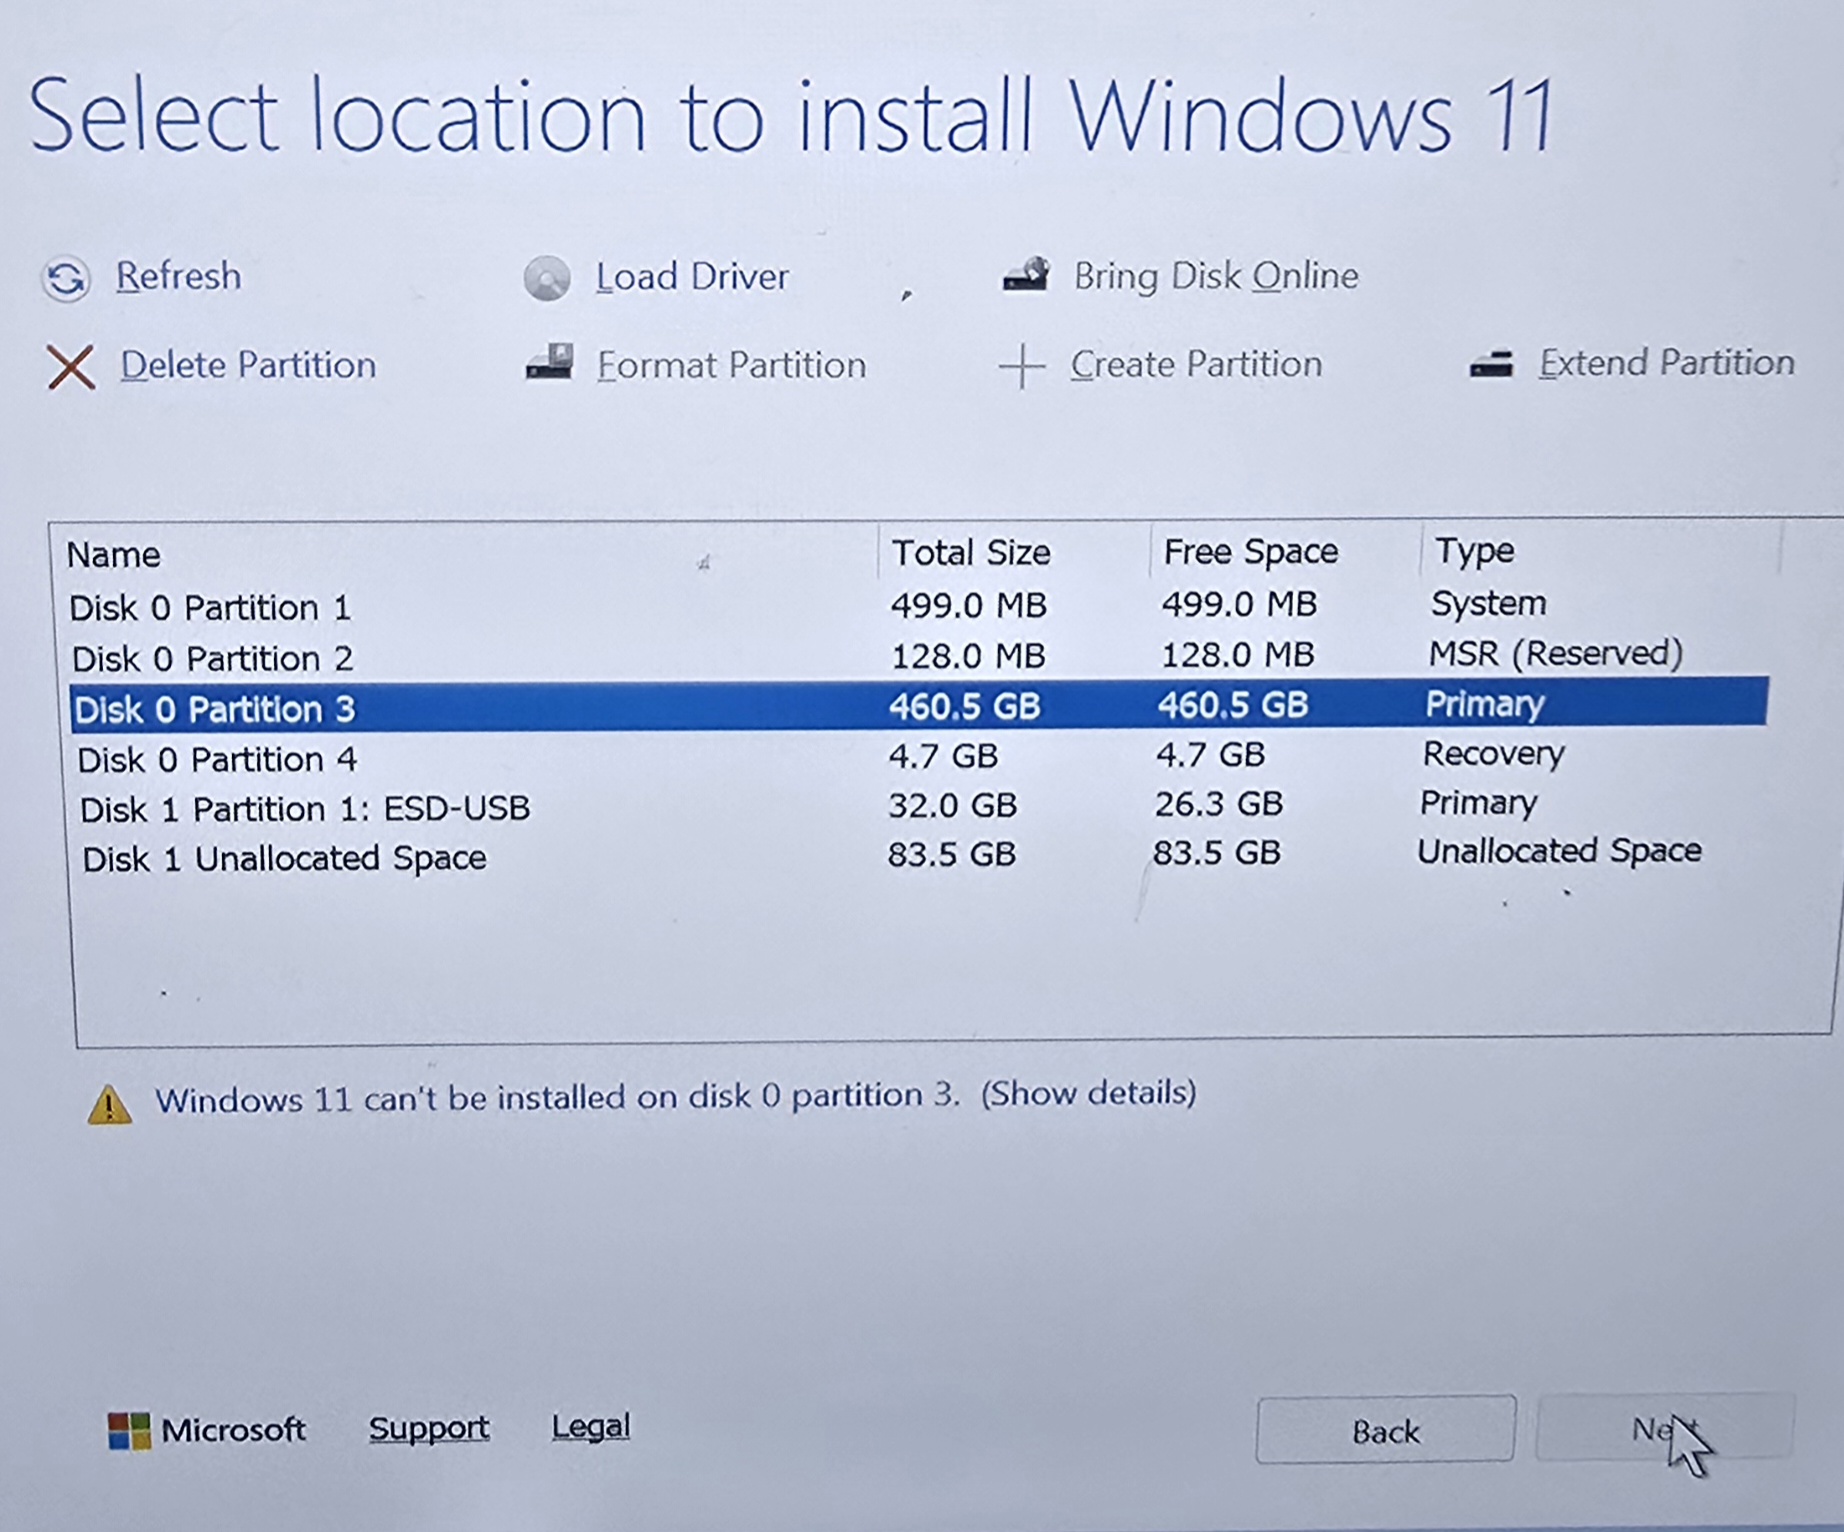Click the Bring Disk Online drive icon

(x=1026, y=274)
